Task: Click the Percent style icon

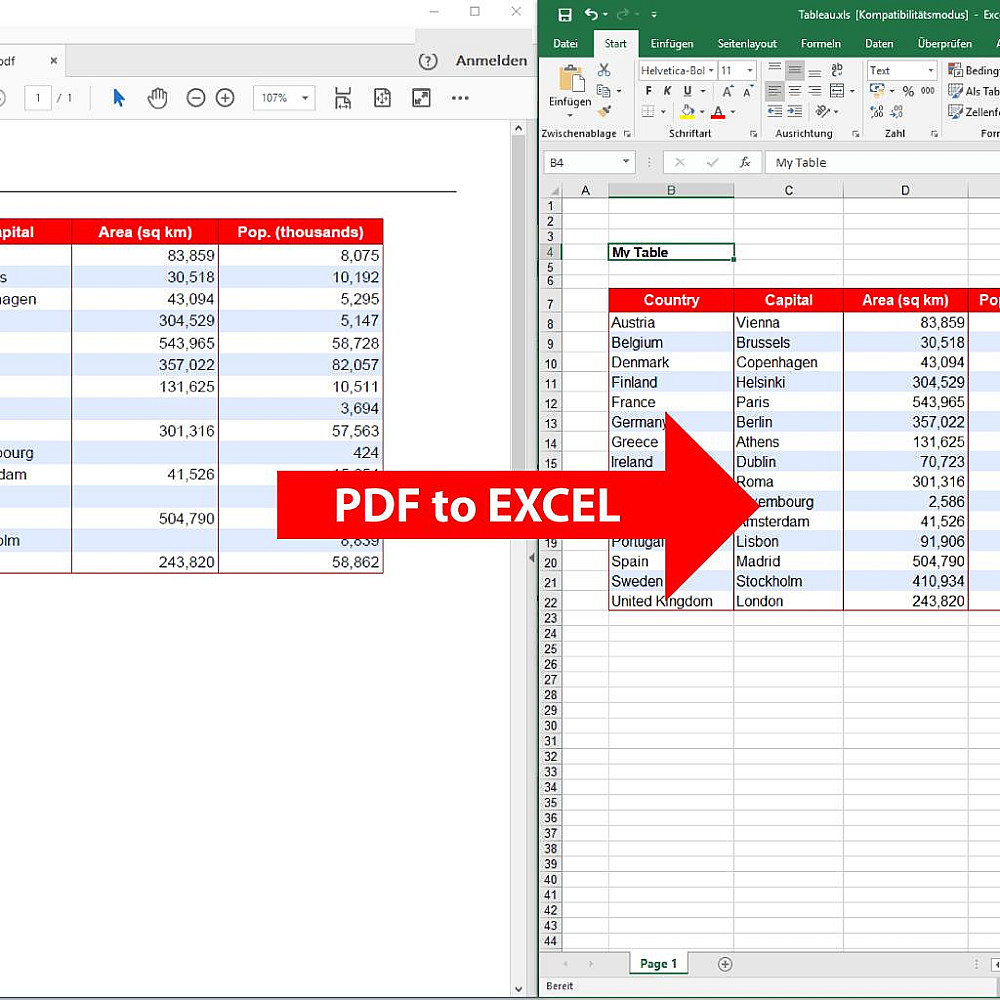Action: [x=908, y=91]
